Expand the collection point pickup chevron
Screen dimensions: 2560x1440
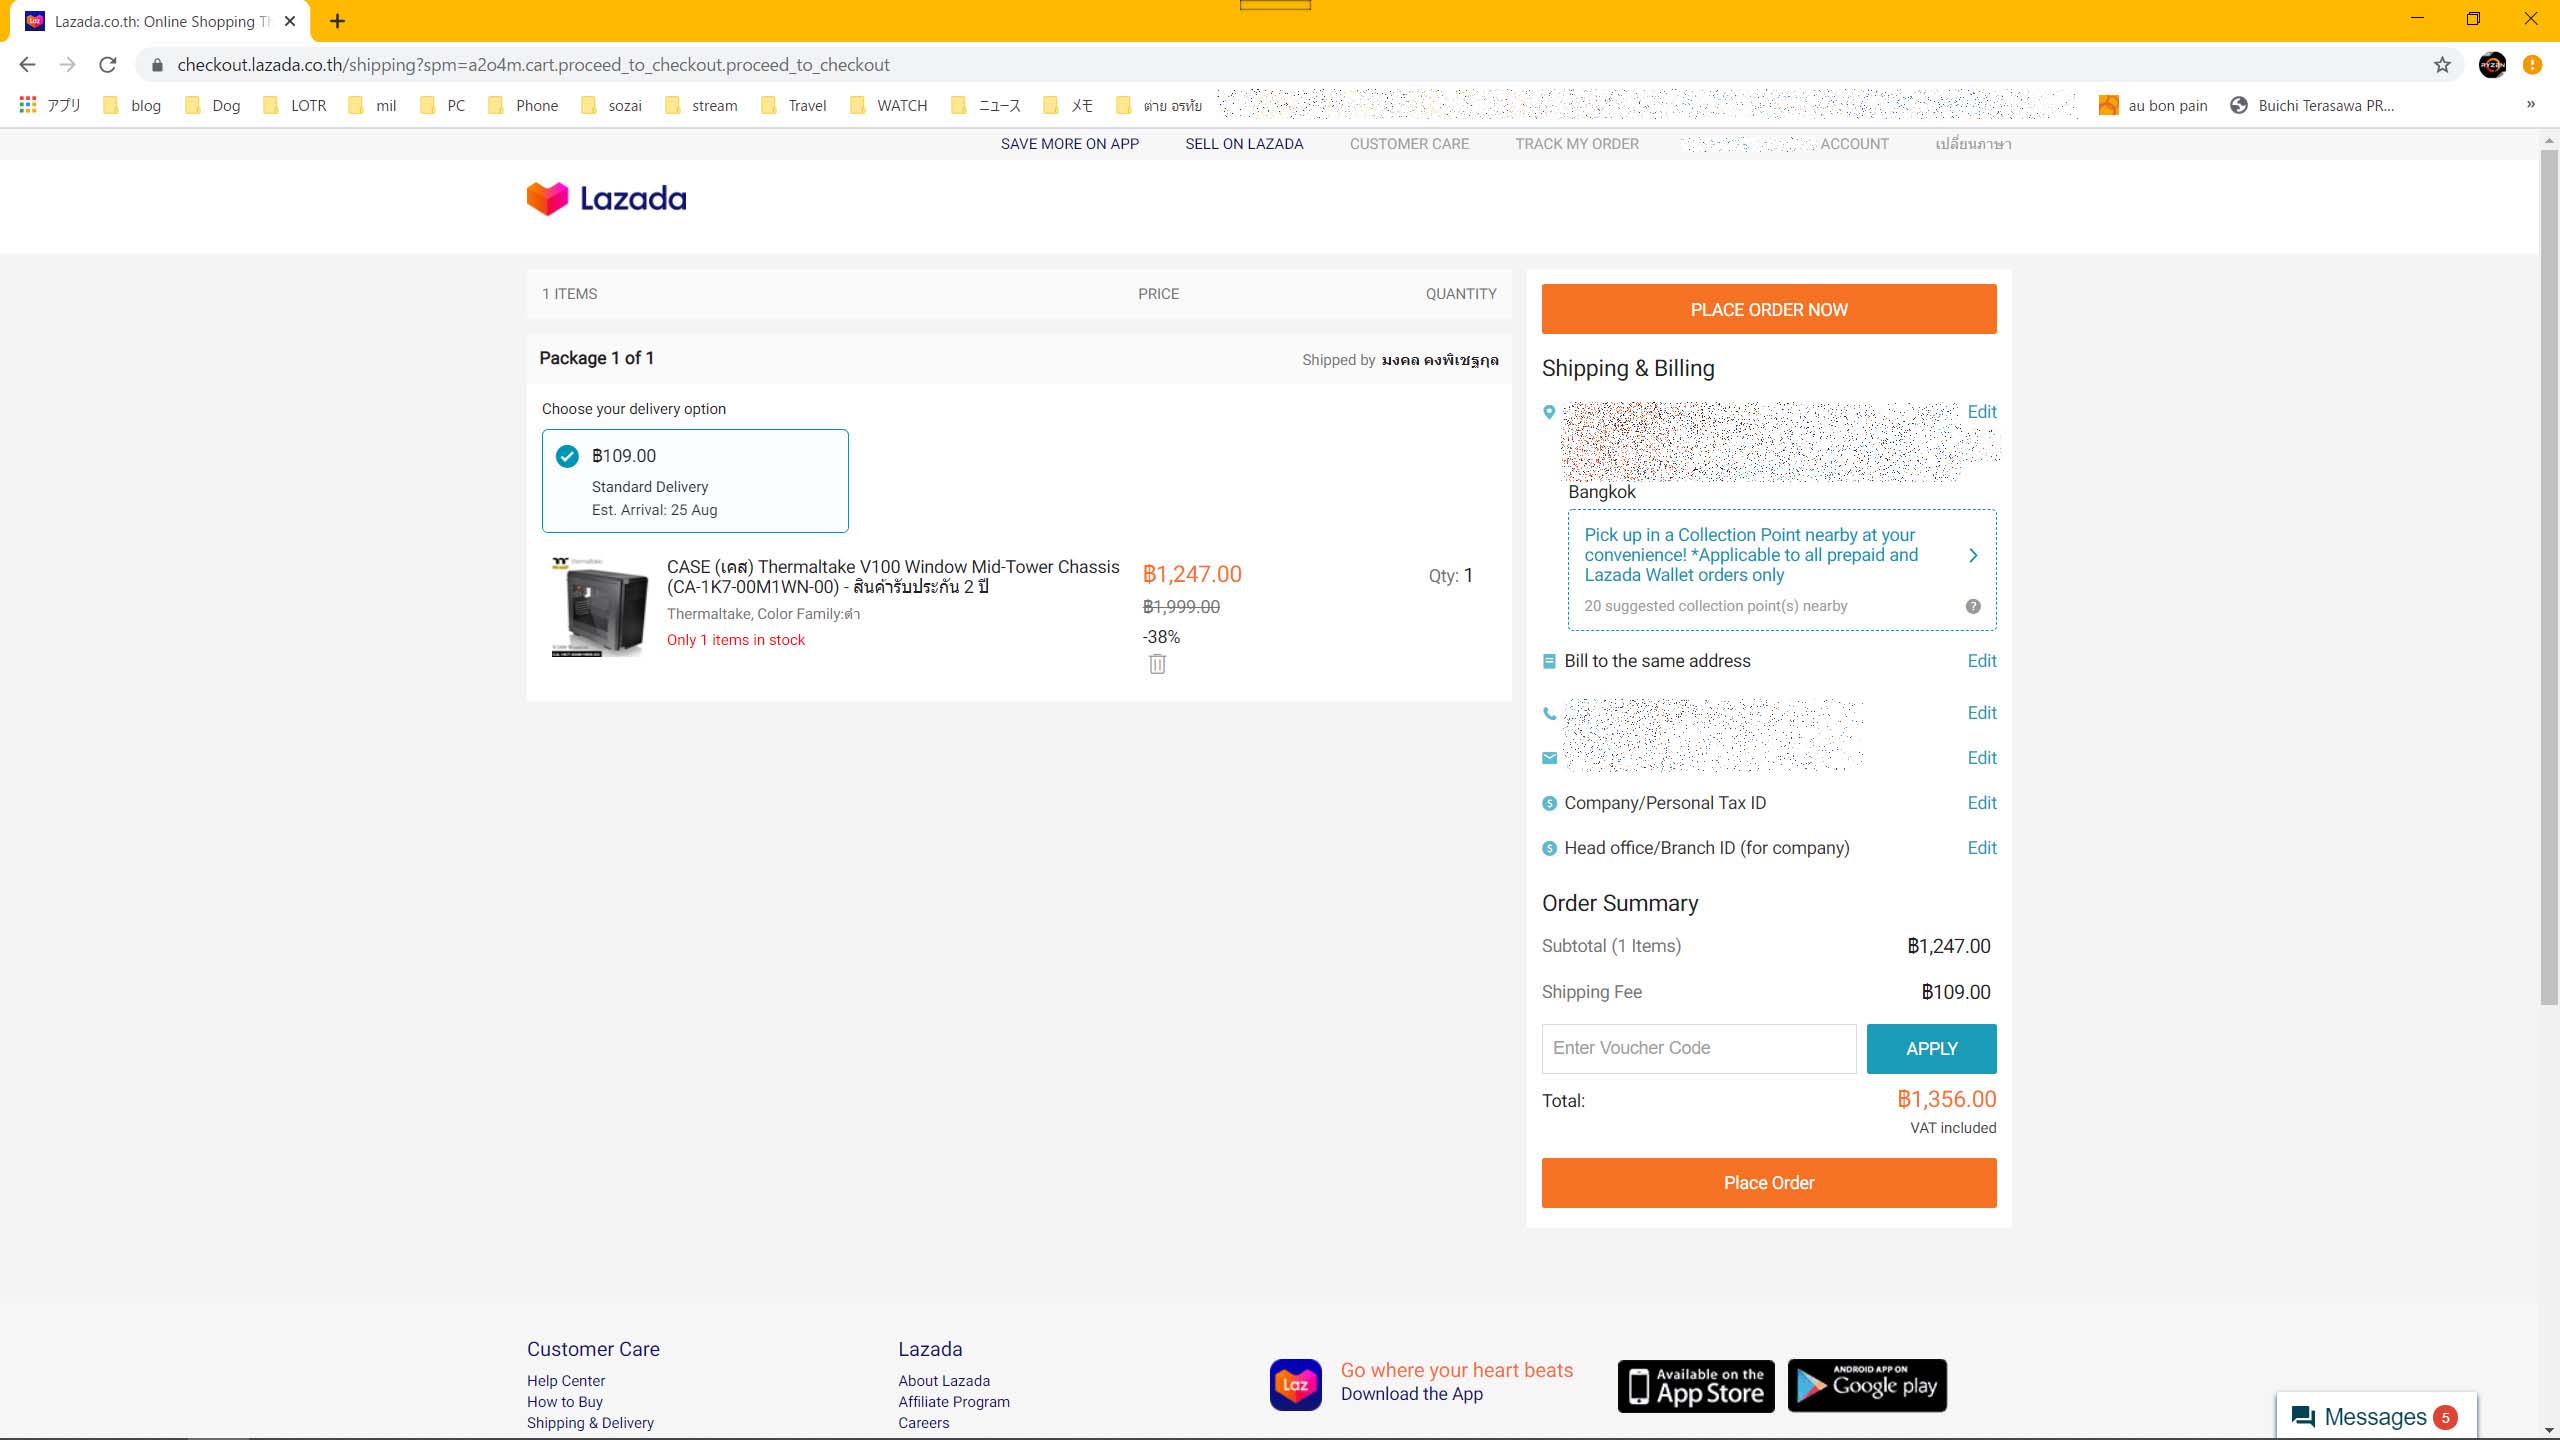(1973, 555)
